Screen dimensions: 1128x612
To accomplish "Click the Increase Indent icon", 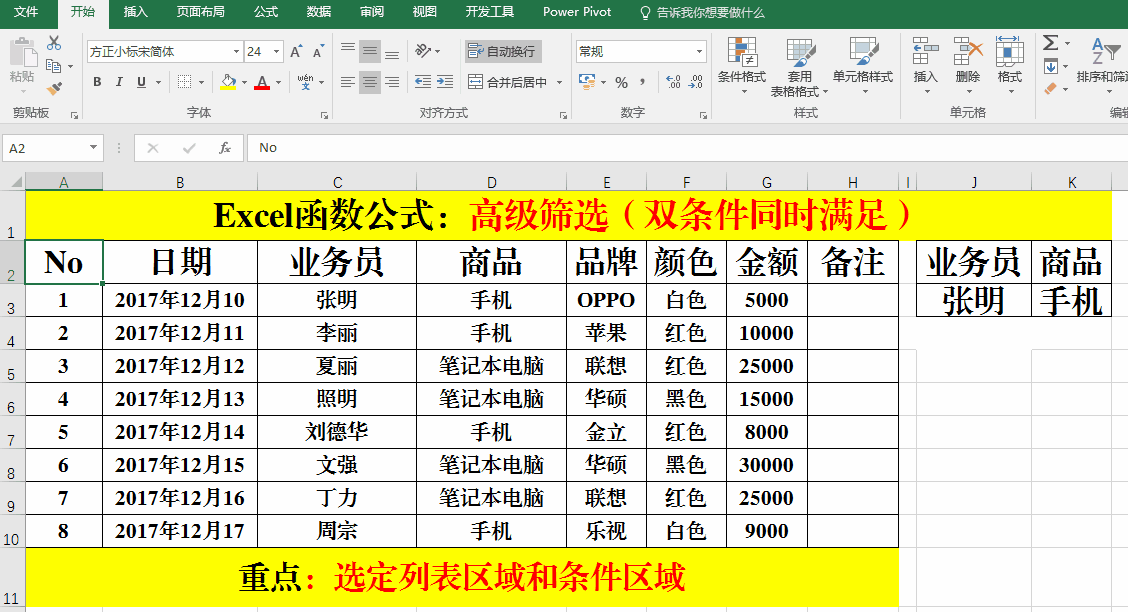I will tap(445, 82).
